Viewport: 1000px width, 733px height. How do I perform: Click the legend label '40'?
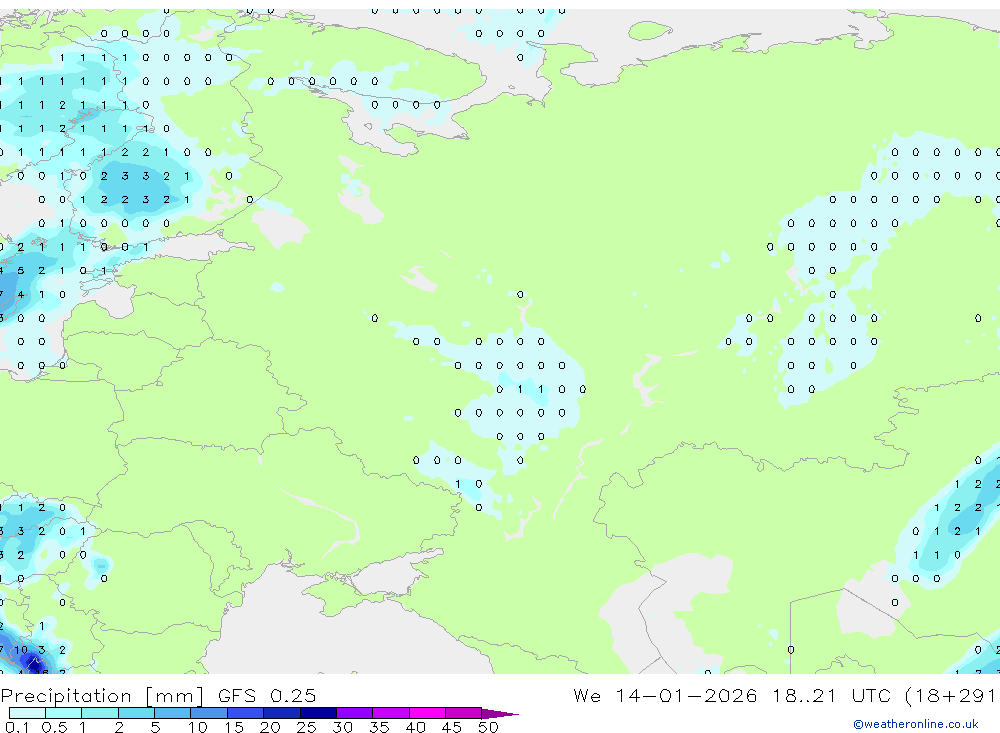(x=415, y=727)
